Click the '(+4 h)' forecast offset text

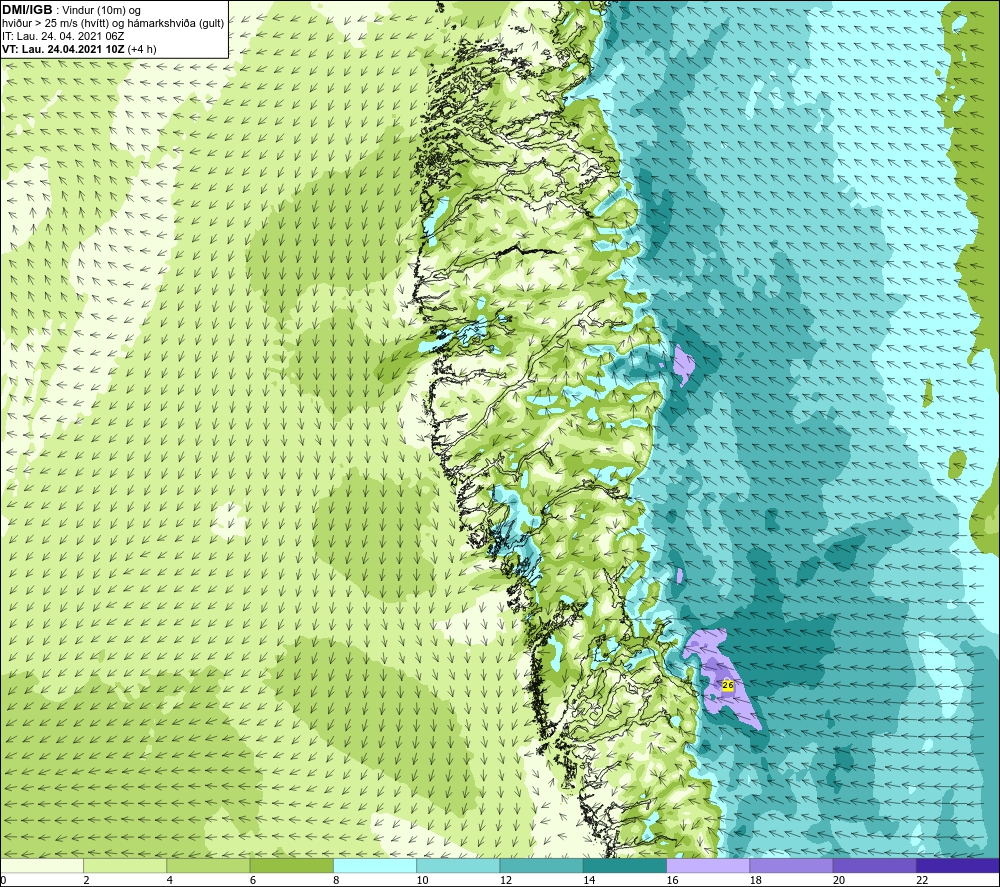[142, 49]
